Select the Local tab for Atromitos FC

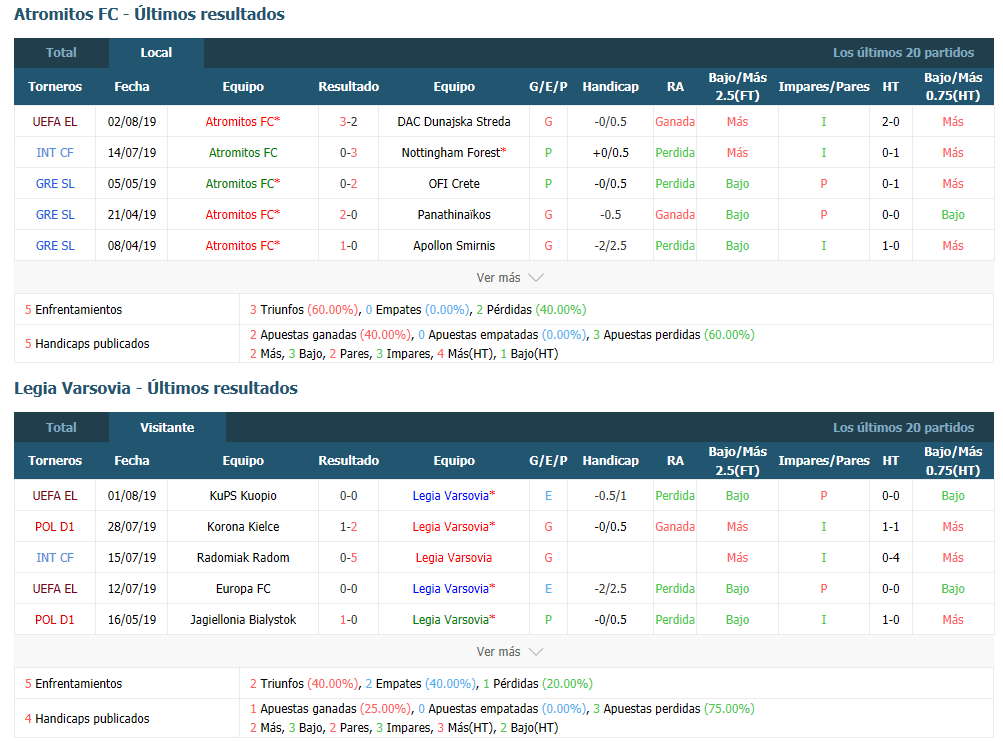(x=156, y=53)
